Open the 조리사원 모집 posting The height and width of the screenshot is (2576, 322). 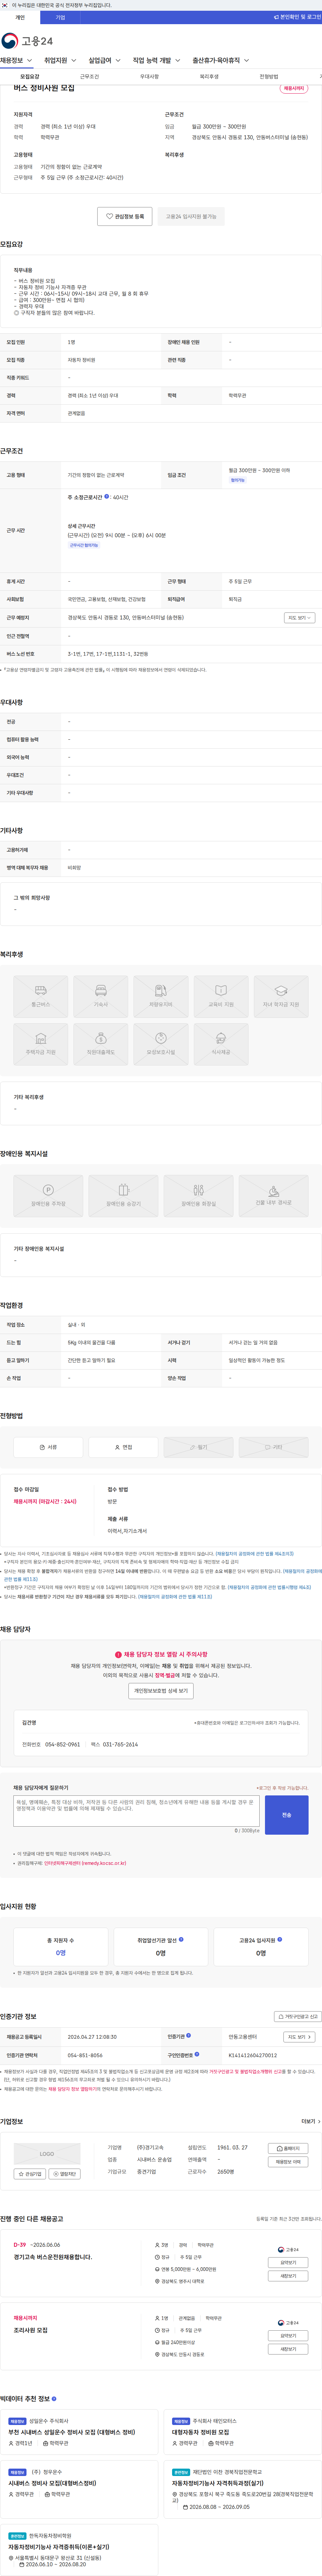pos(30,2330)
